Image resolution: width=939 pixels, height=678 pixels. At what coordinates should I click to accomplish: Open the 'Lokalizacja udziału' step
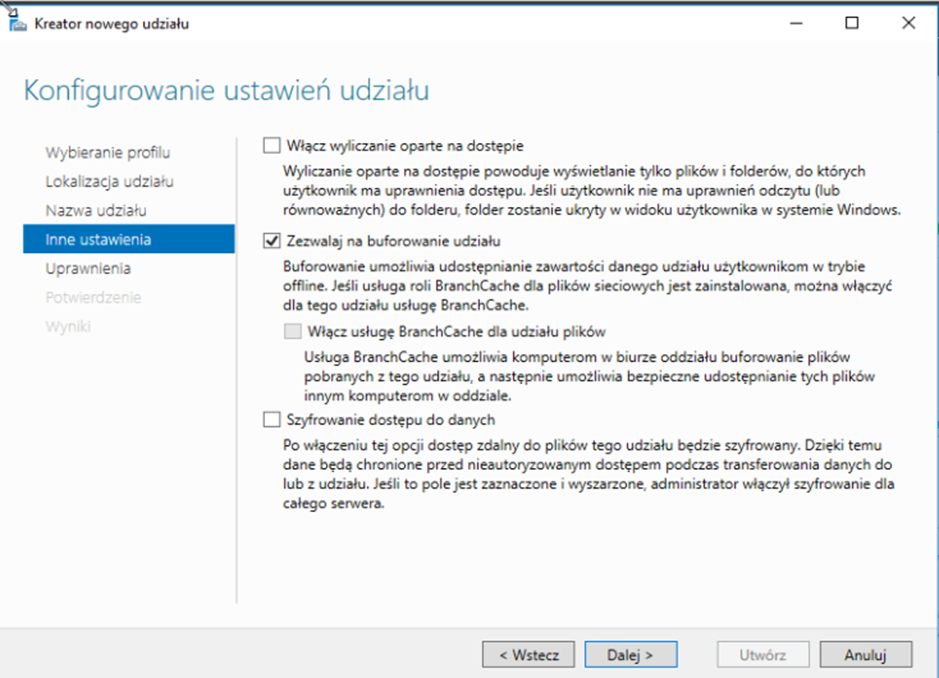tap(110, 182)
